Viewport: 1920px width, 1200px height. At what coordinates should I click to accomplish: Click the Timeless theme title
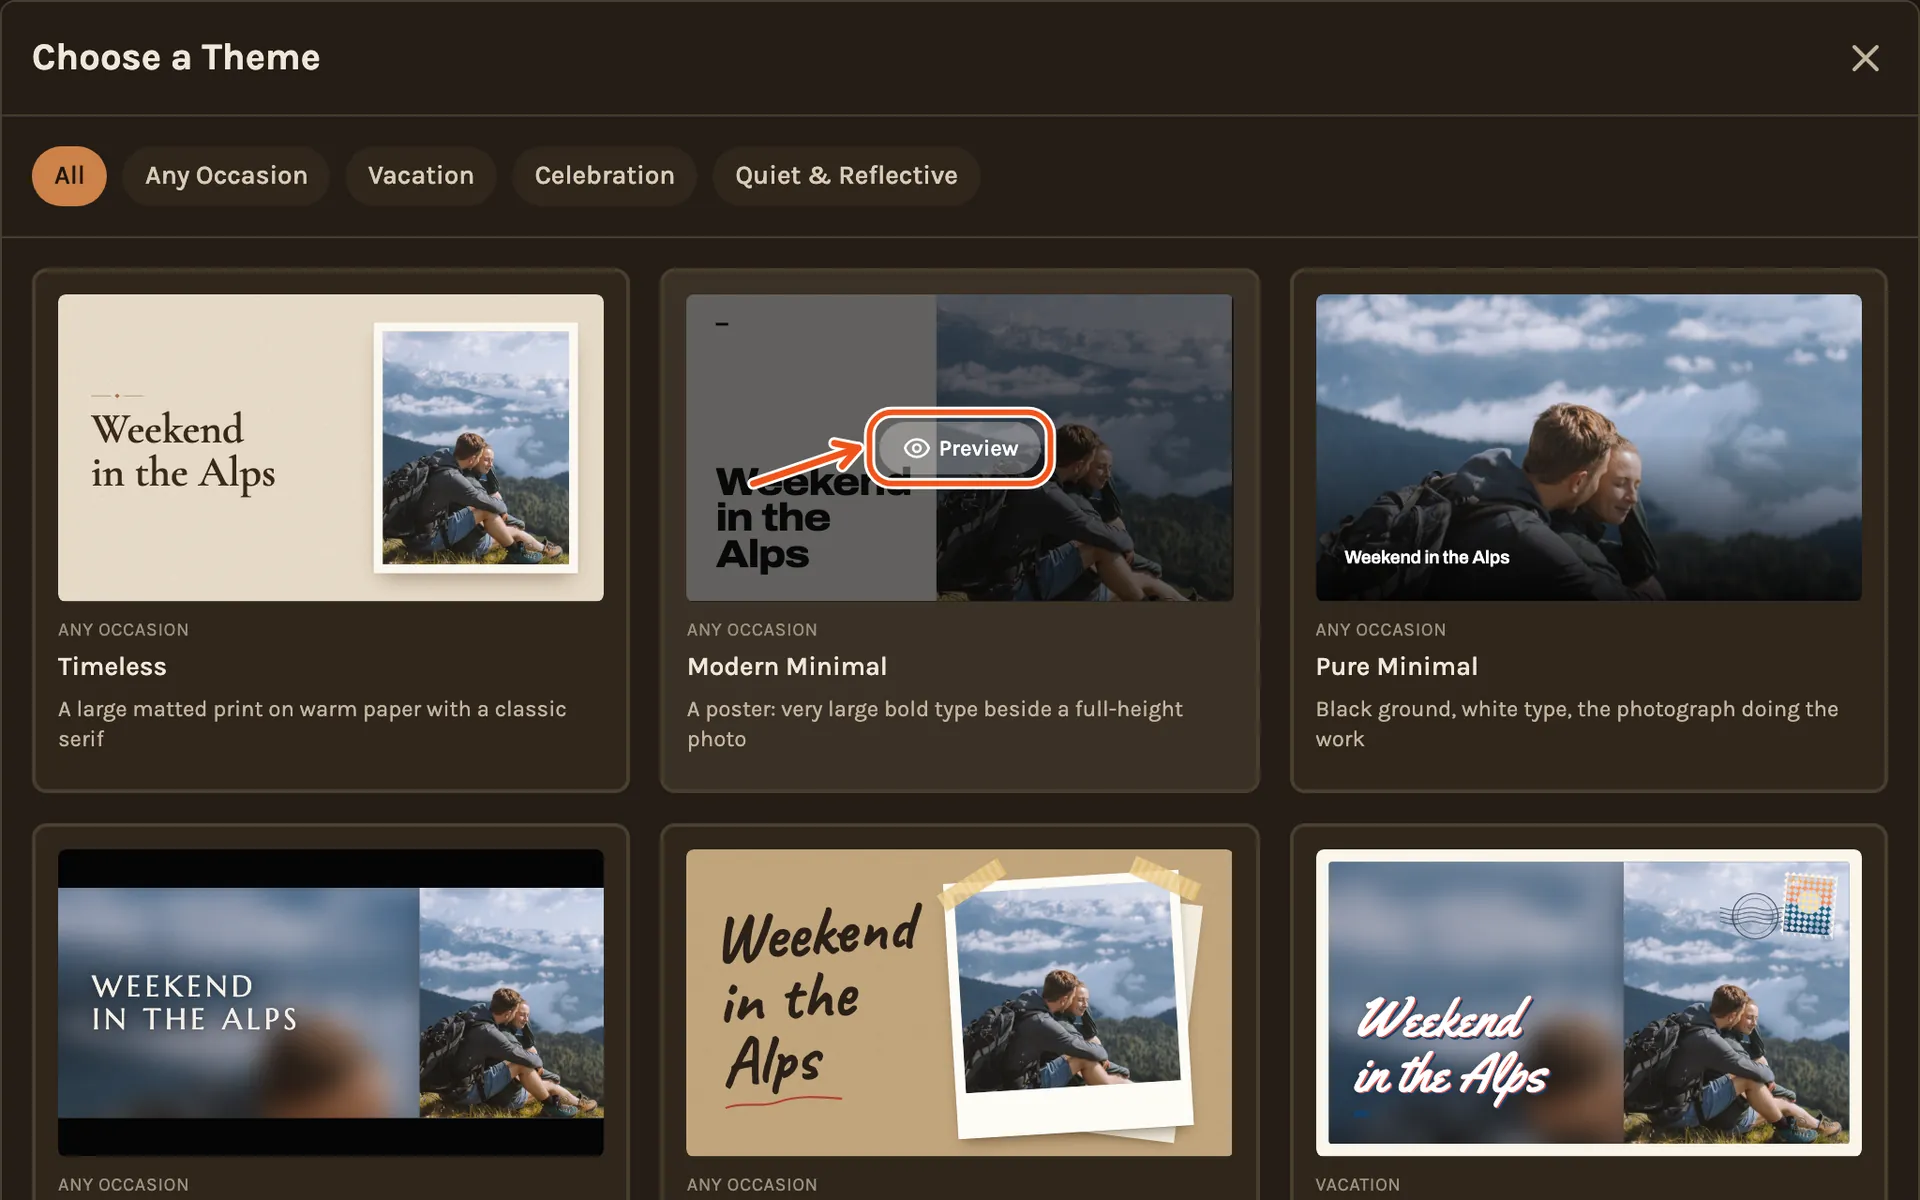(112, 667)
